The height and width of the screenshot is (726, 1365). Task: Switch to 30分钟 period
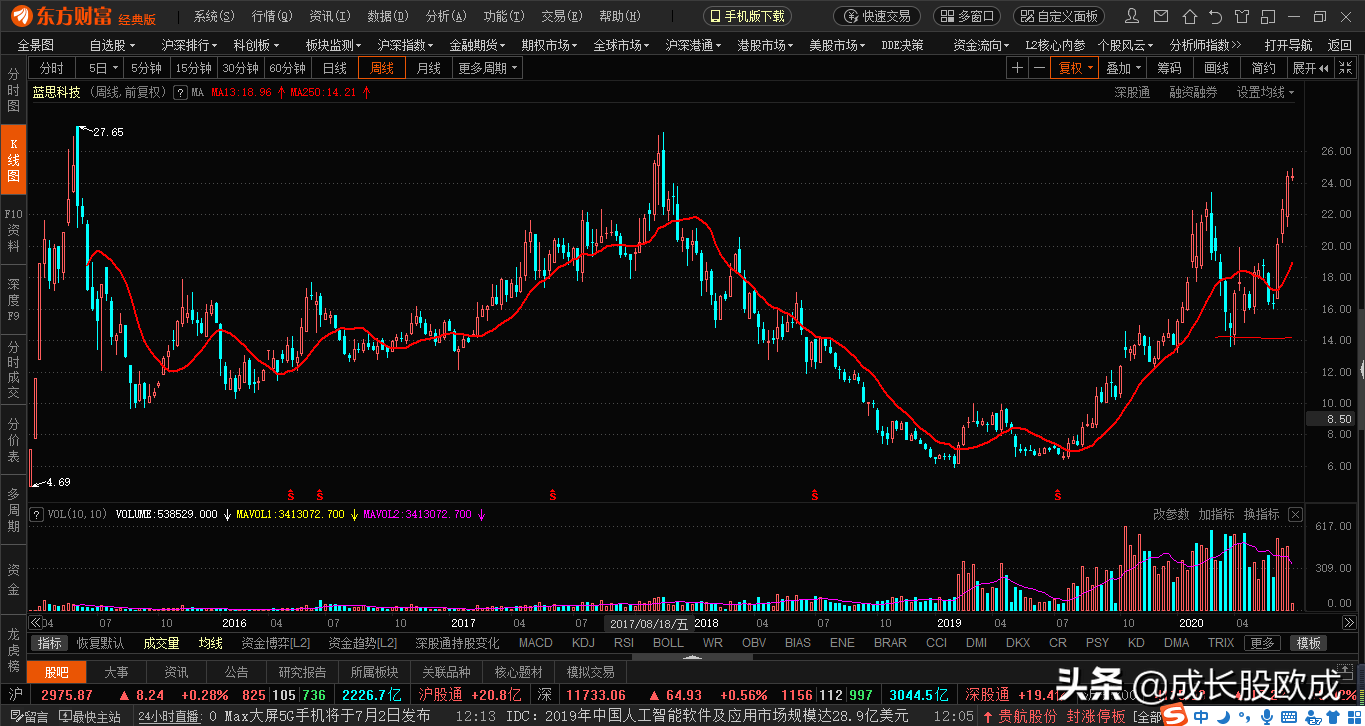click(240, 68)
